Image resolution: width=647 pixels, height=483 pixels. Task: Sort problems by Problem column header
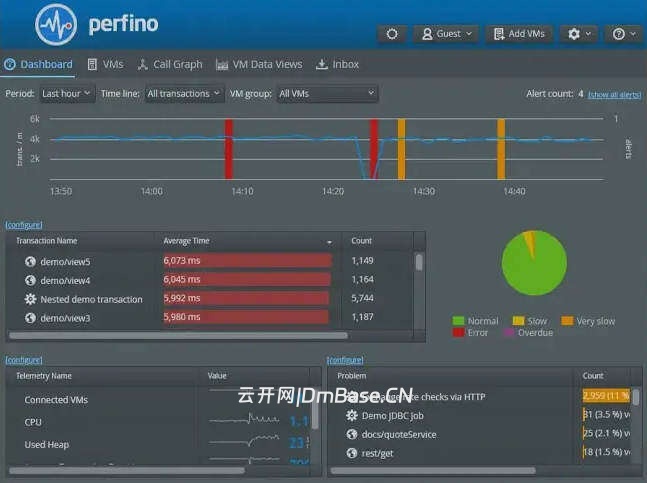[x=352, y=376]
